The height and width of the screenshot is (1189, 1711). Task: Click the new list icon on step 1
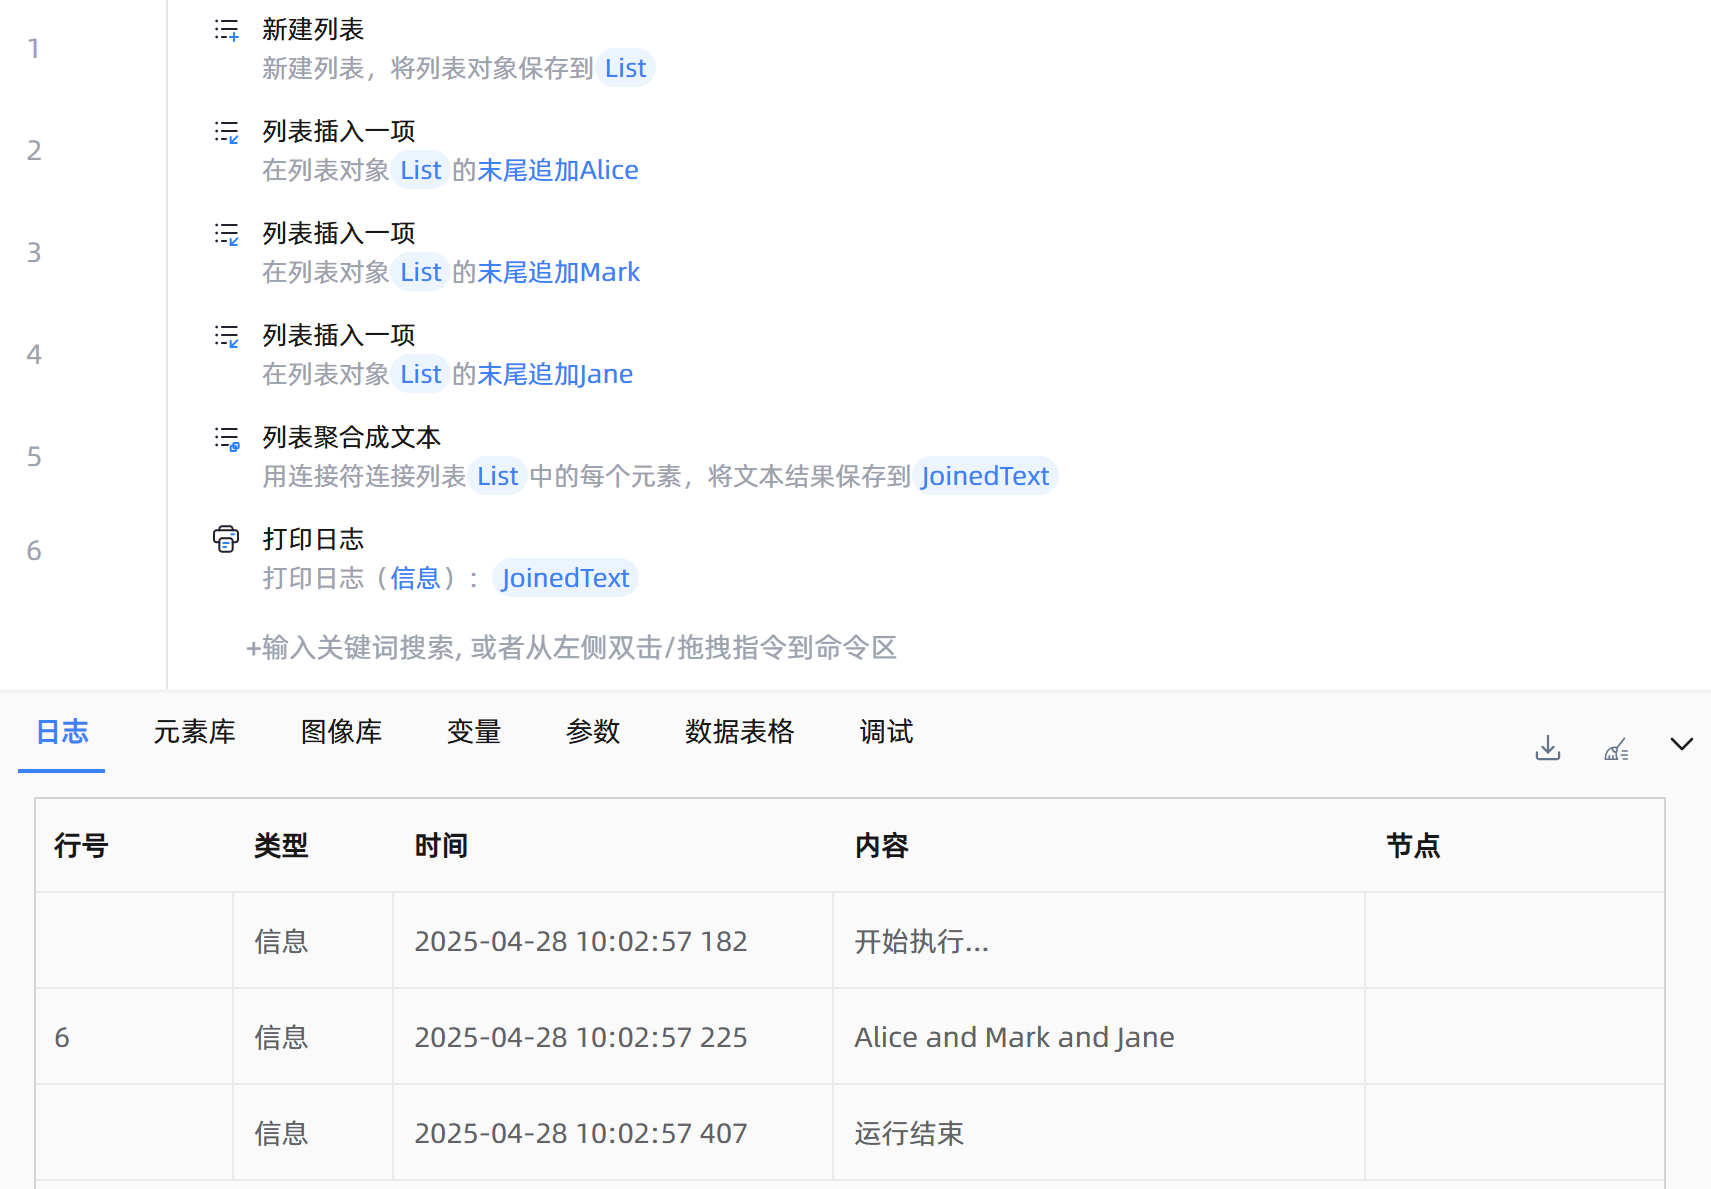(227, 30)
